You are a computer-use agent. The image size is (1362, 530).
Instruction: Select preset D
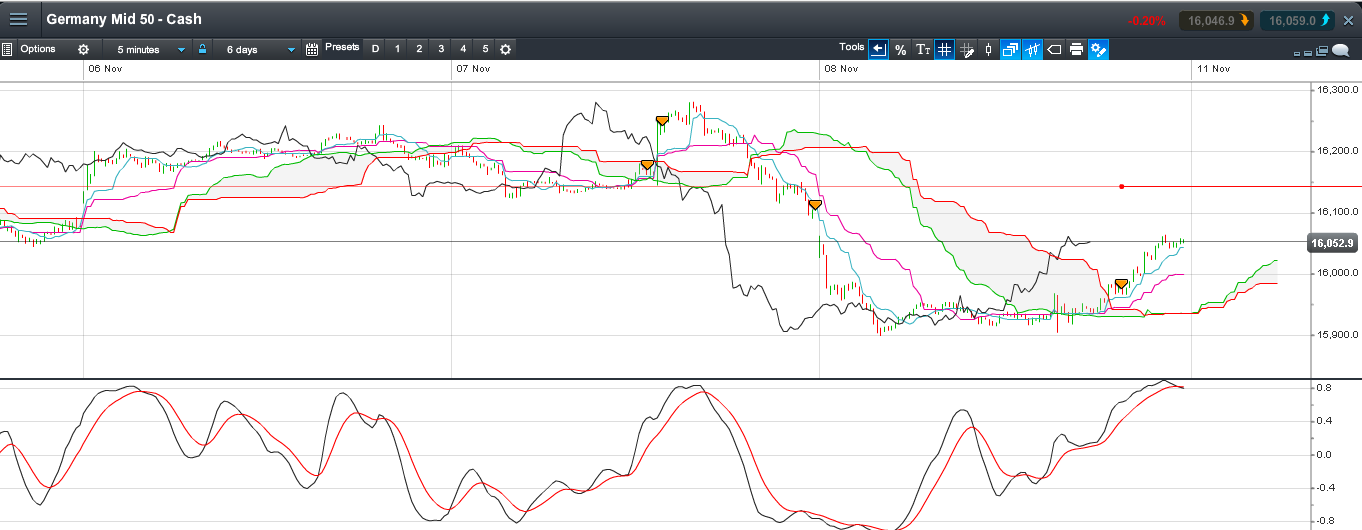[x=375, y=49]
